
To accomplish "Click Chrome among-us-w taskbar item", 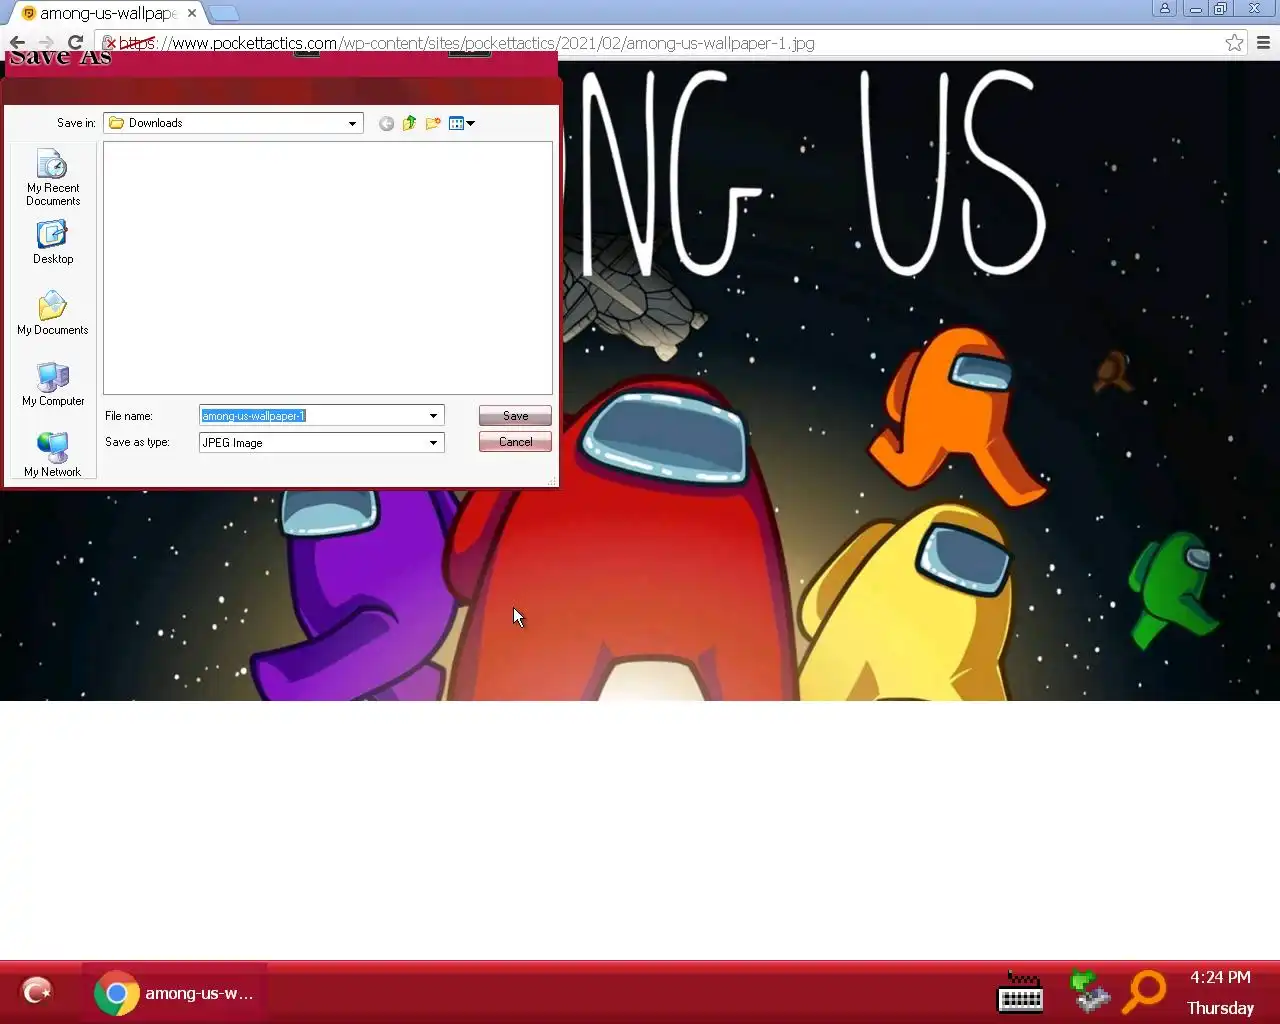I will click(x=174, y=993).
